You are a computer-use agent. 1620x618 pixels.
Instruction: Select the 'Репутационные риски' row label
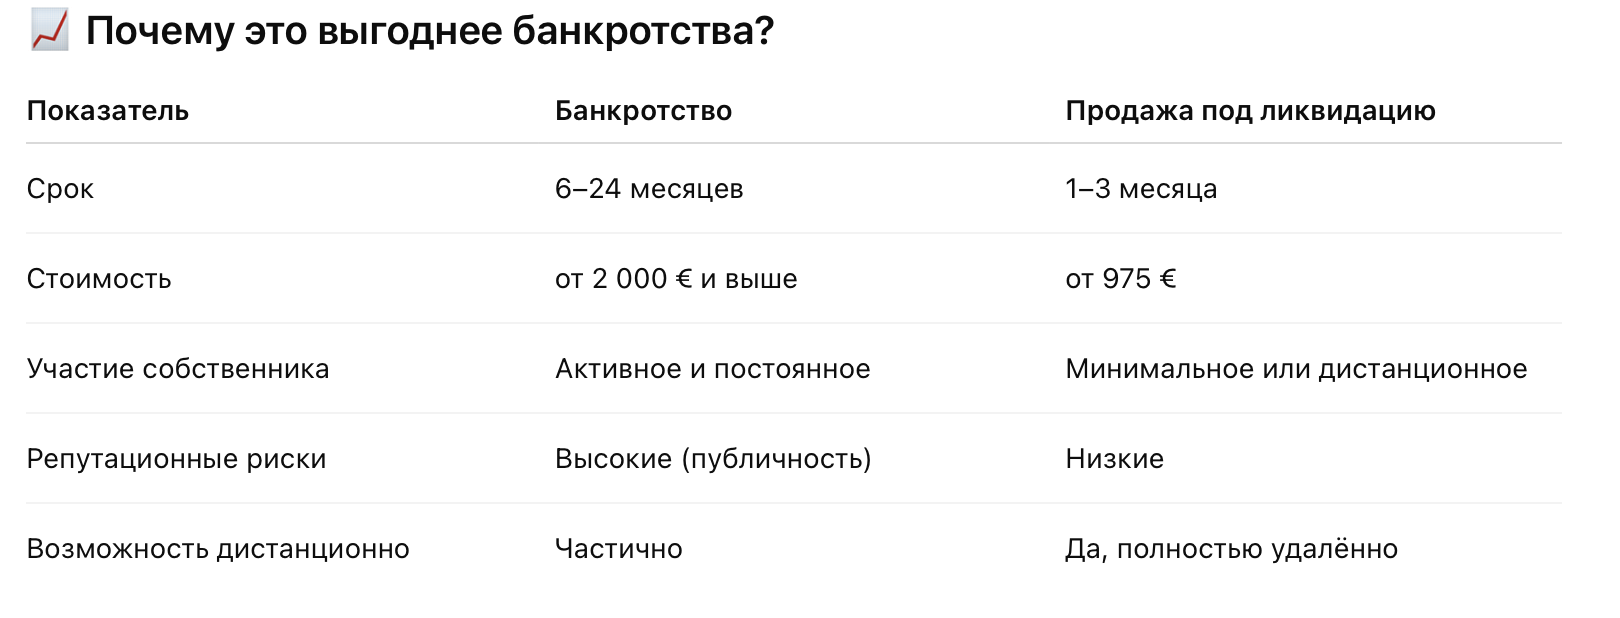click(x=177, y=459)
